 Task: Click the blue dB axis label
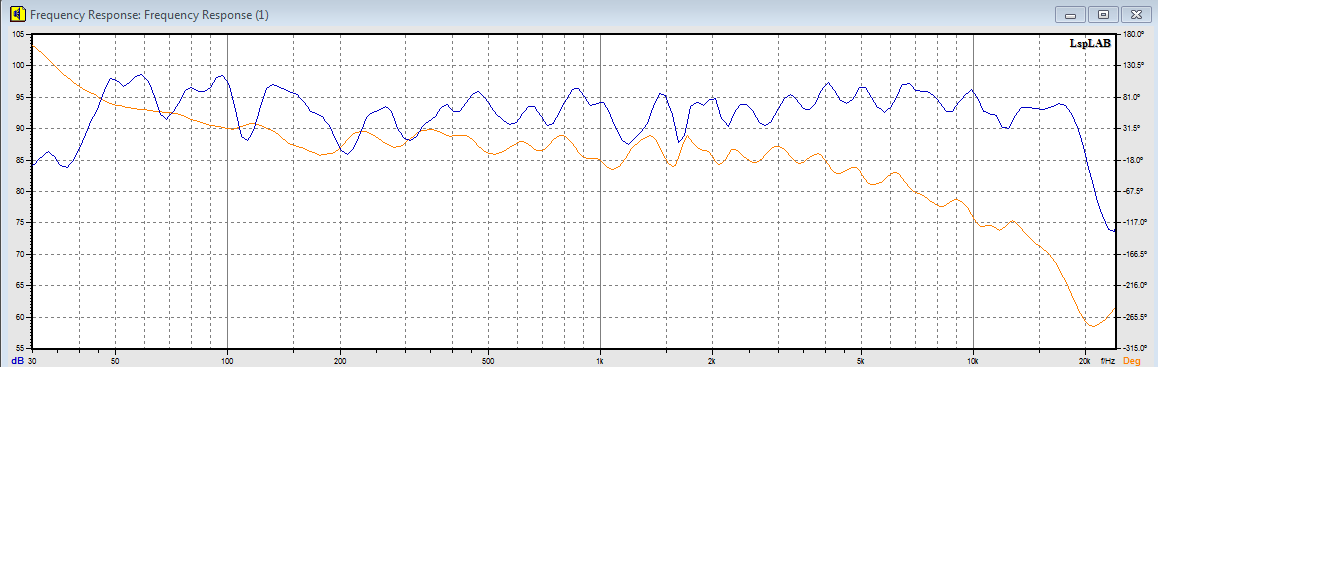[x=17, y=360]
